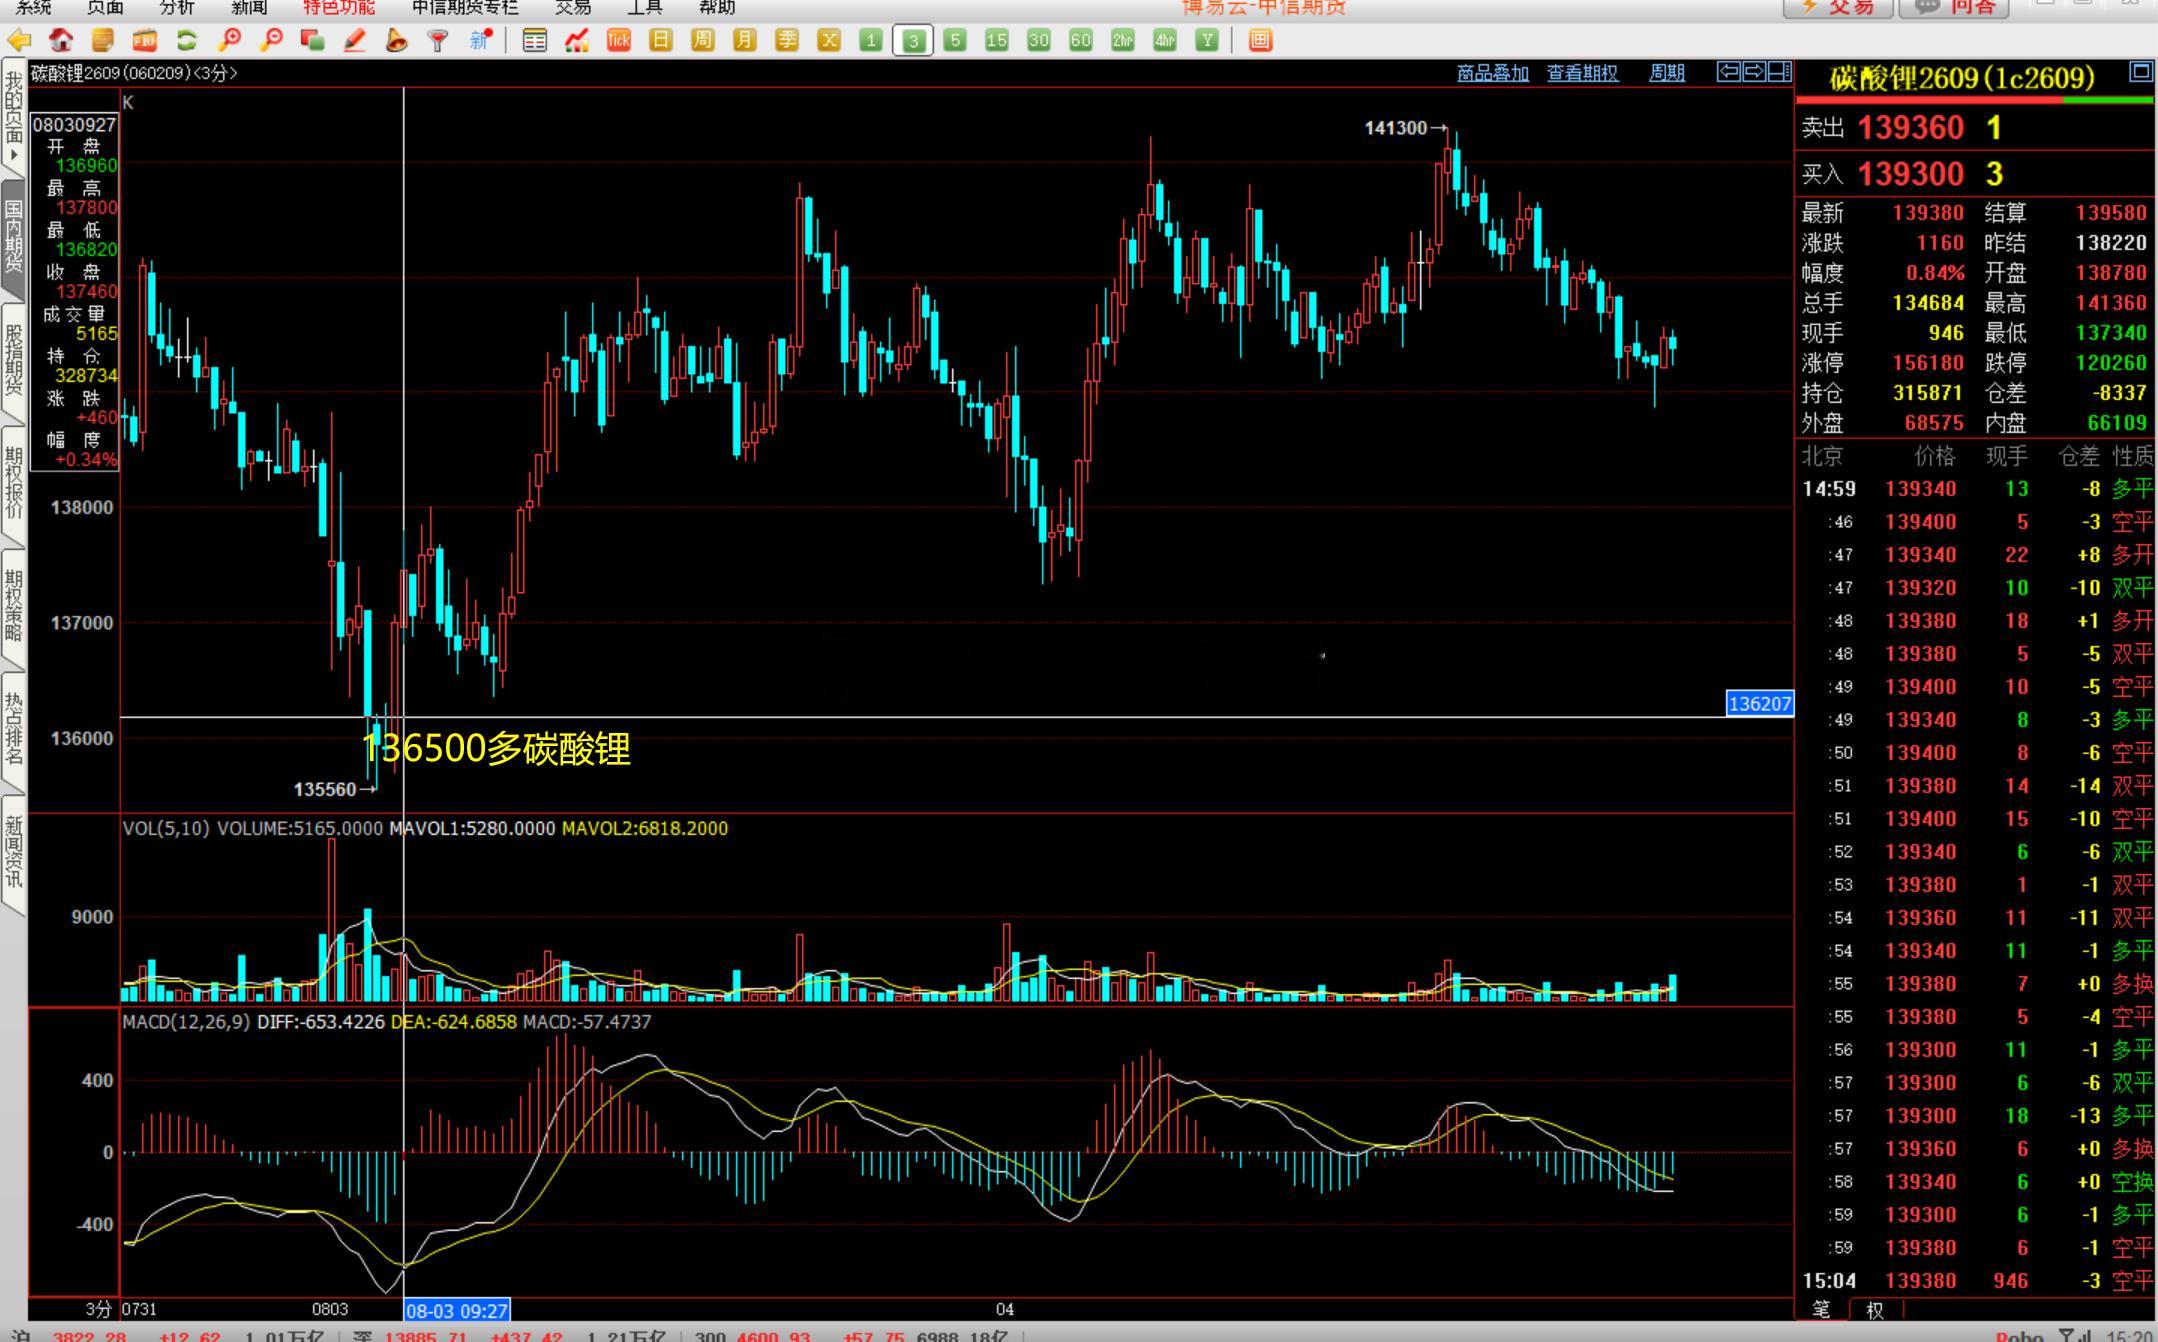The image size is (2158, 1342).
Task: Open the overlapping windows icon
Action: (x=313, y=40)
